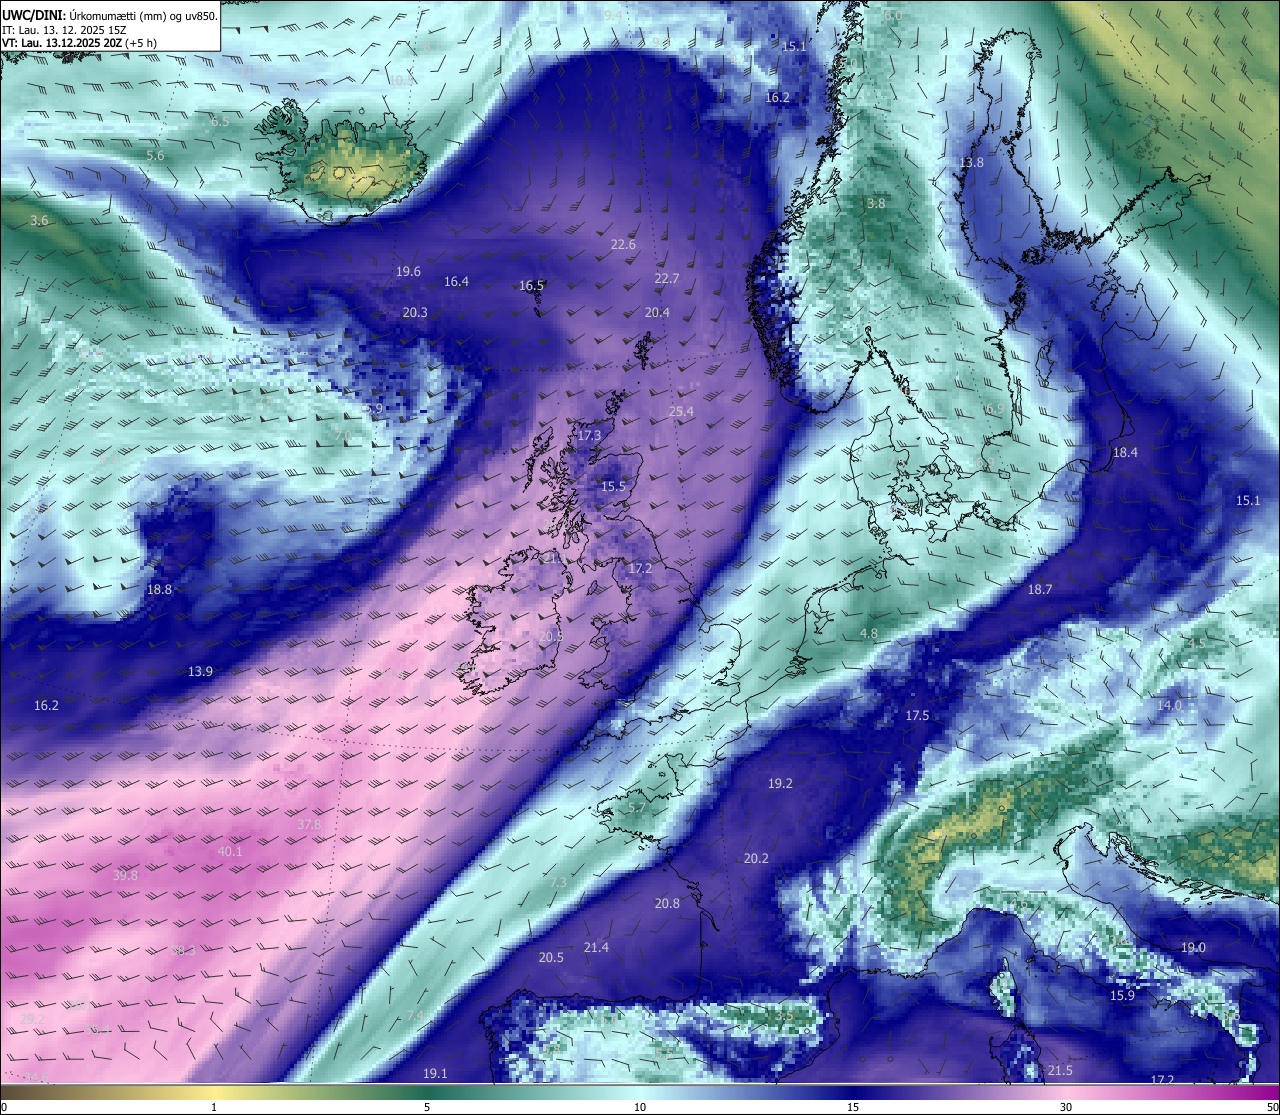Click the 20.2 value over France
This screenshot has height=1115, width=1280.
(756, 859)
